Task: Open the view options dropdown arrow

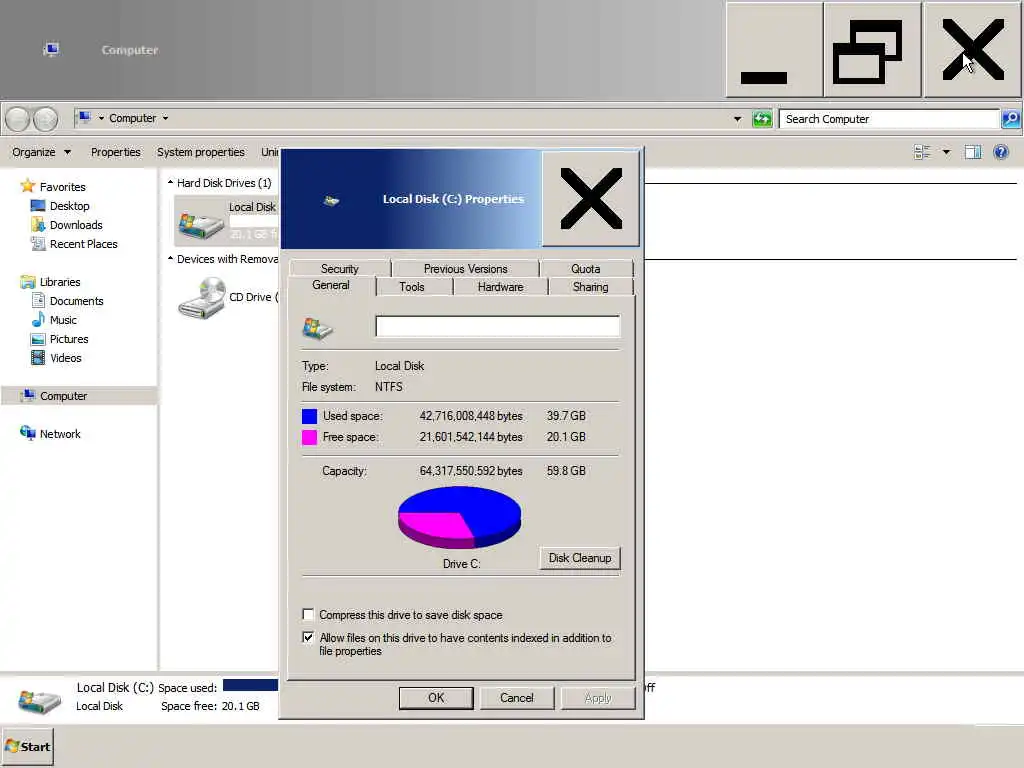Action: pyautogui.click(x=946, y=152)
